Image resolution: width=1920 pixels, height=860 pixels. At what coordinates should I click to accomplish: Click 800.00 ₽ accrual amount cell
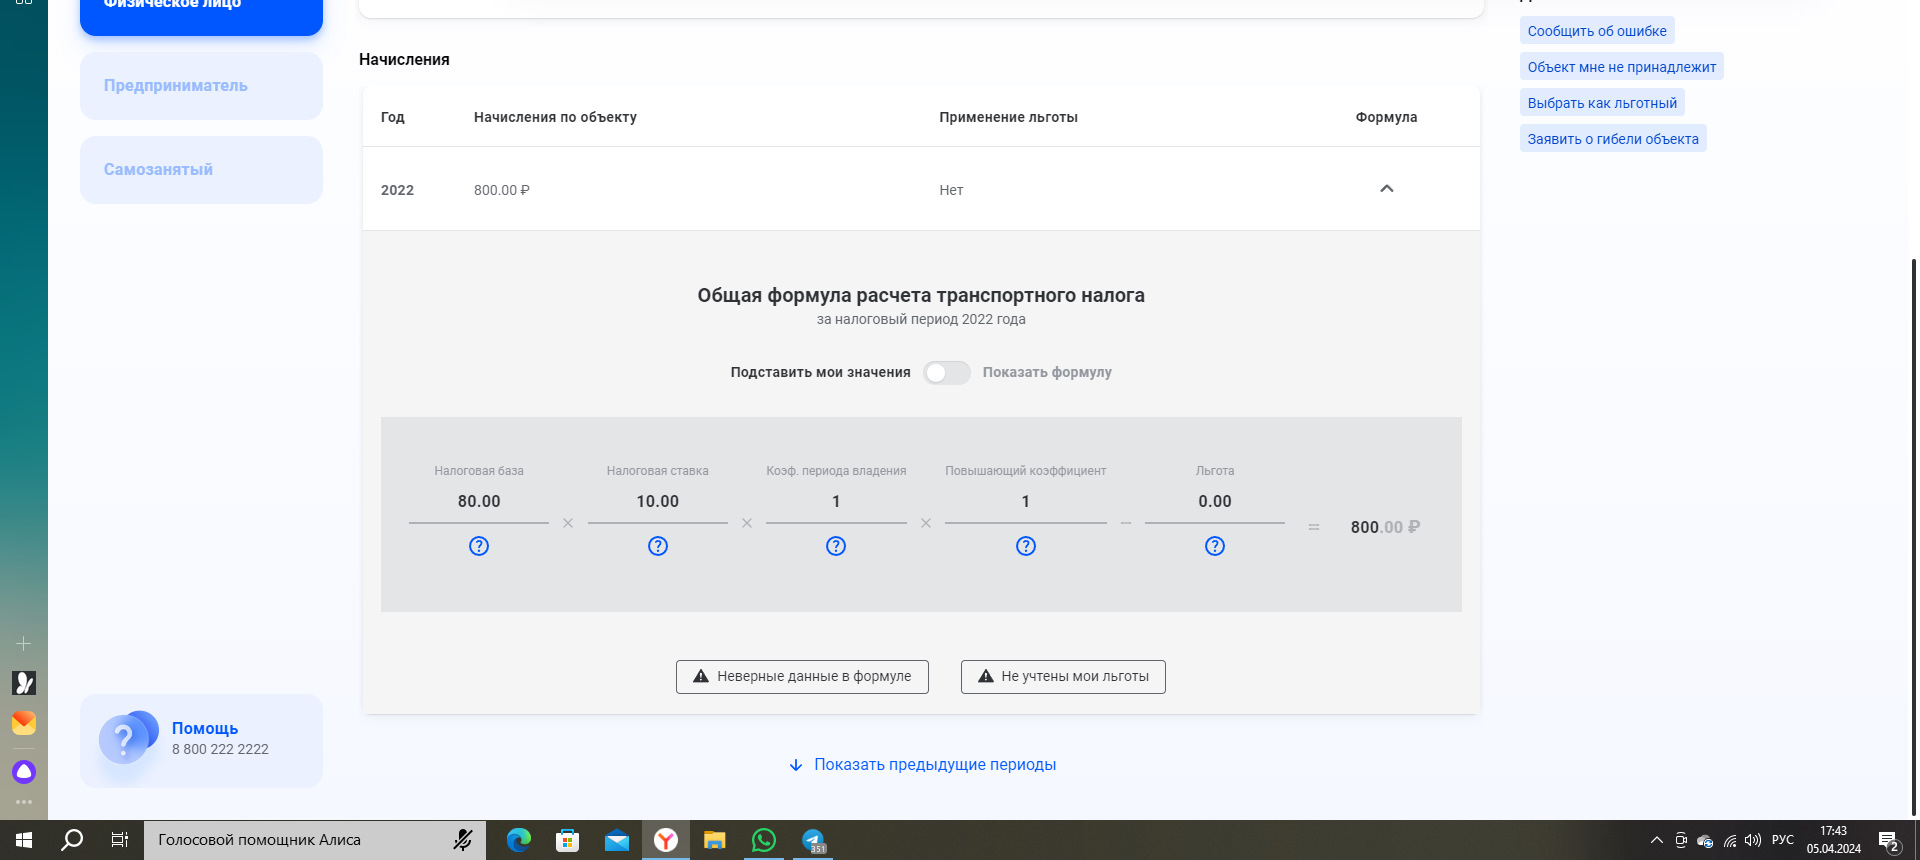[502, 190]
